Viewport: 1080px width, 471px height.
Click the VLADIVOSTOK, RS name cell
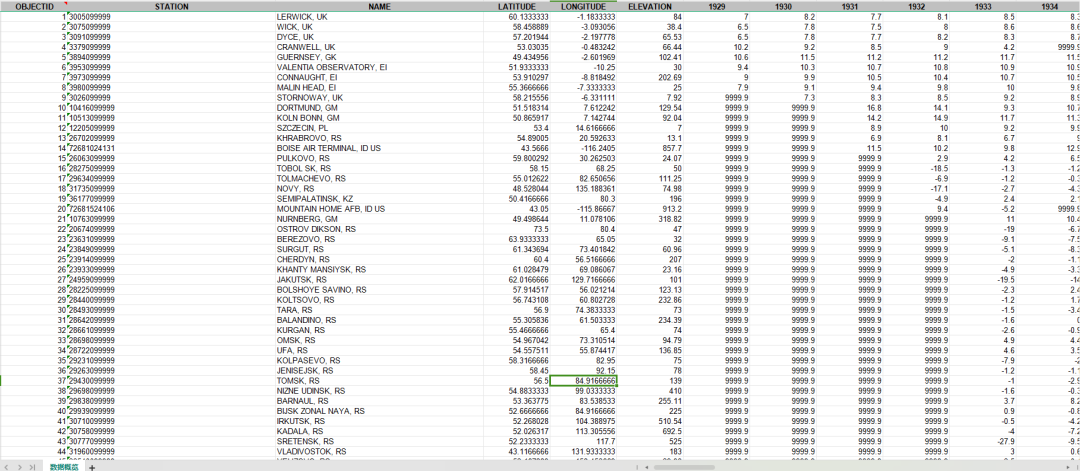[x=379, y=452]
